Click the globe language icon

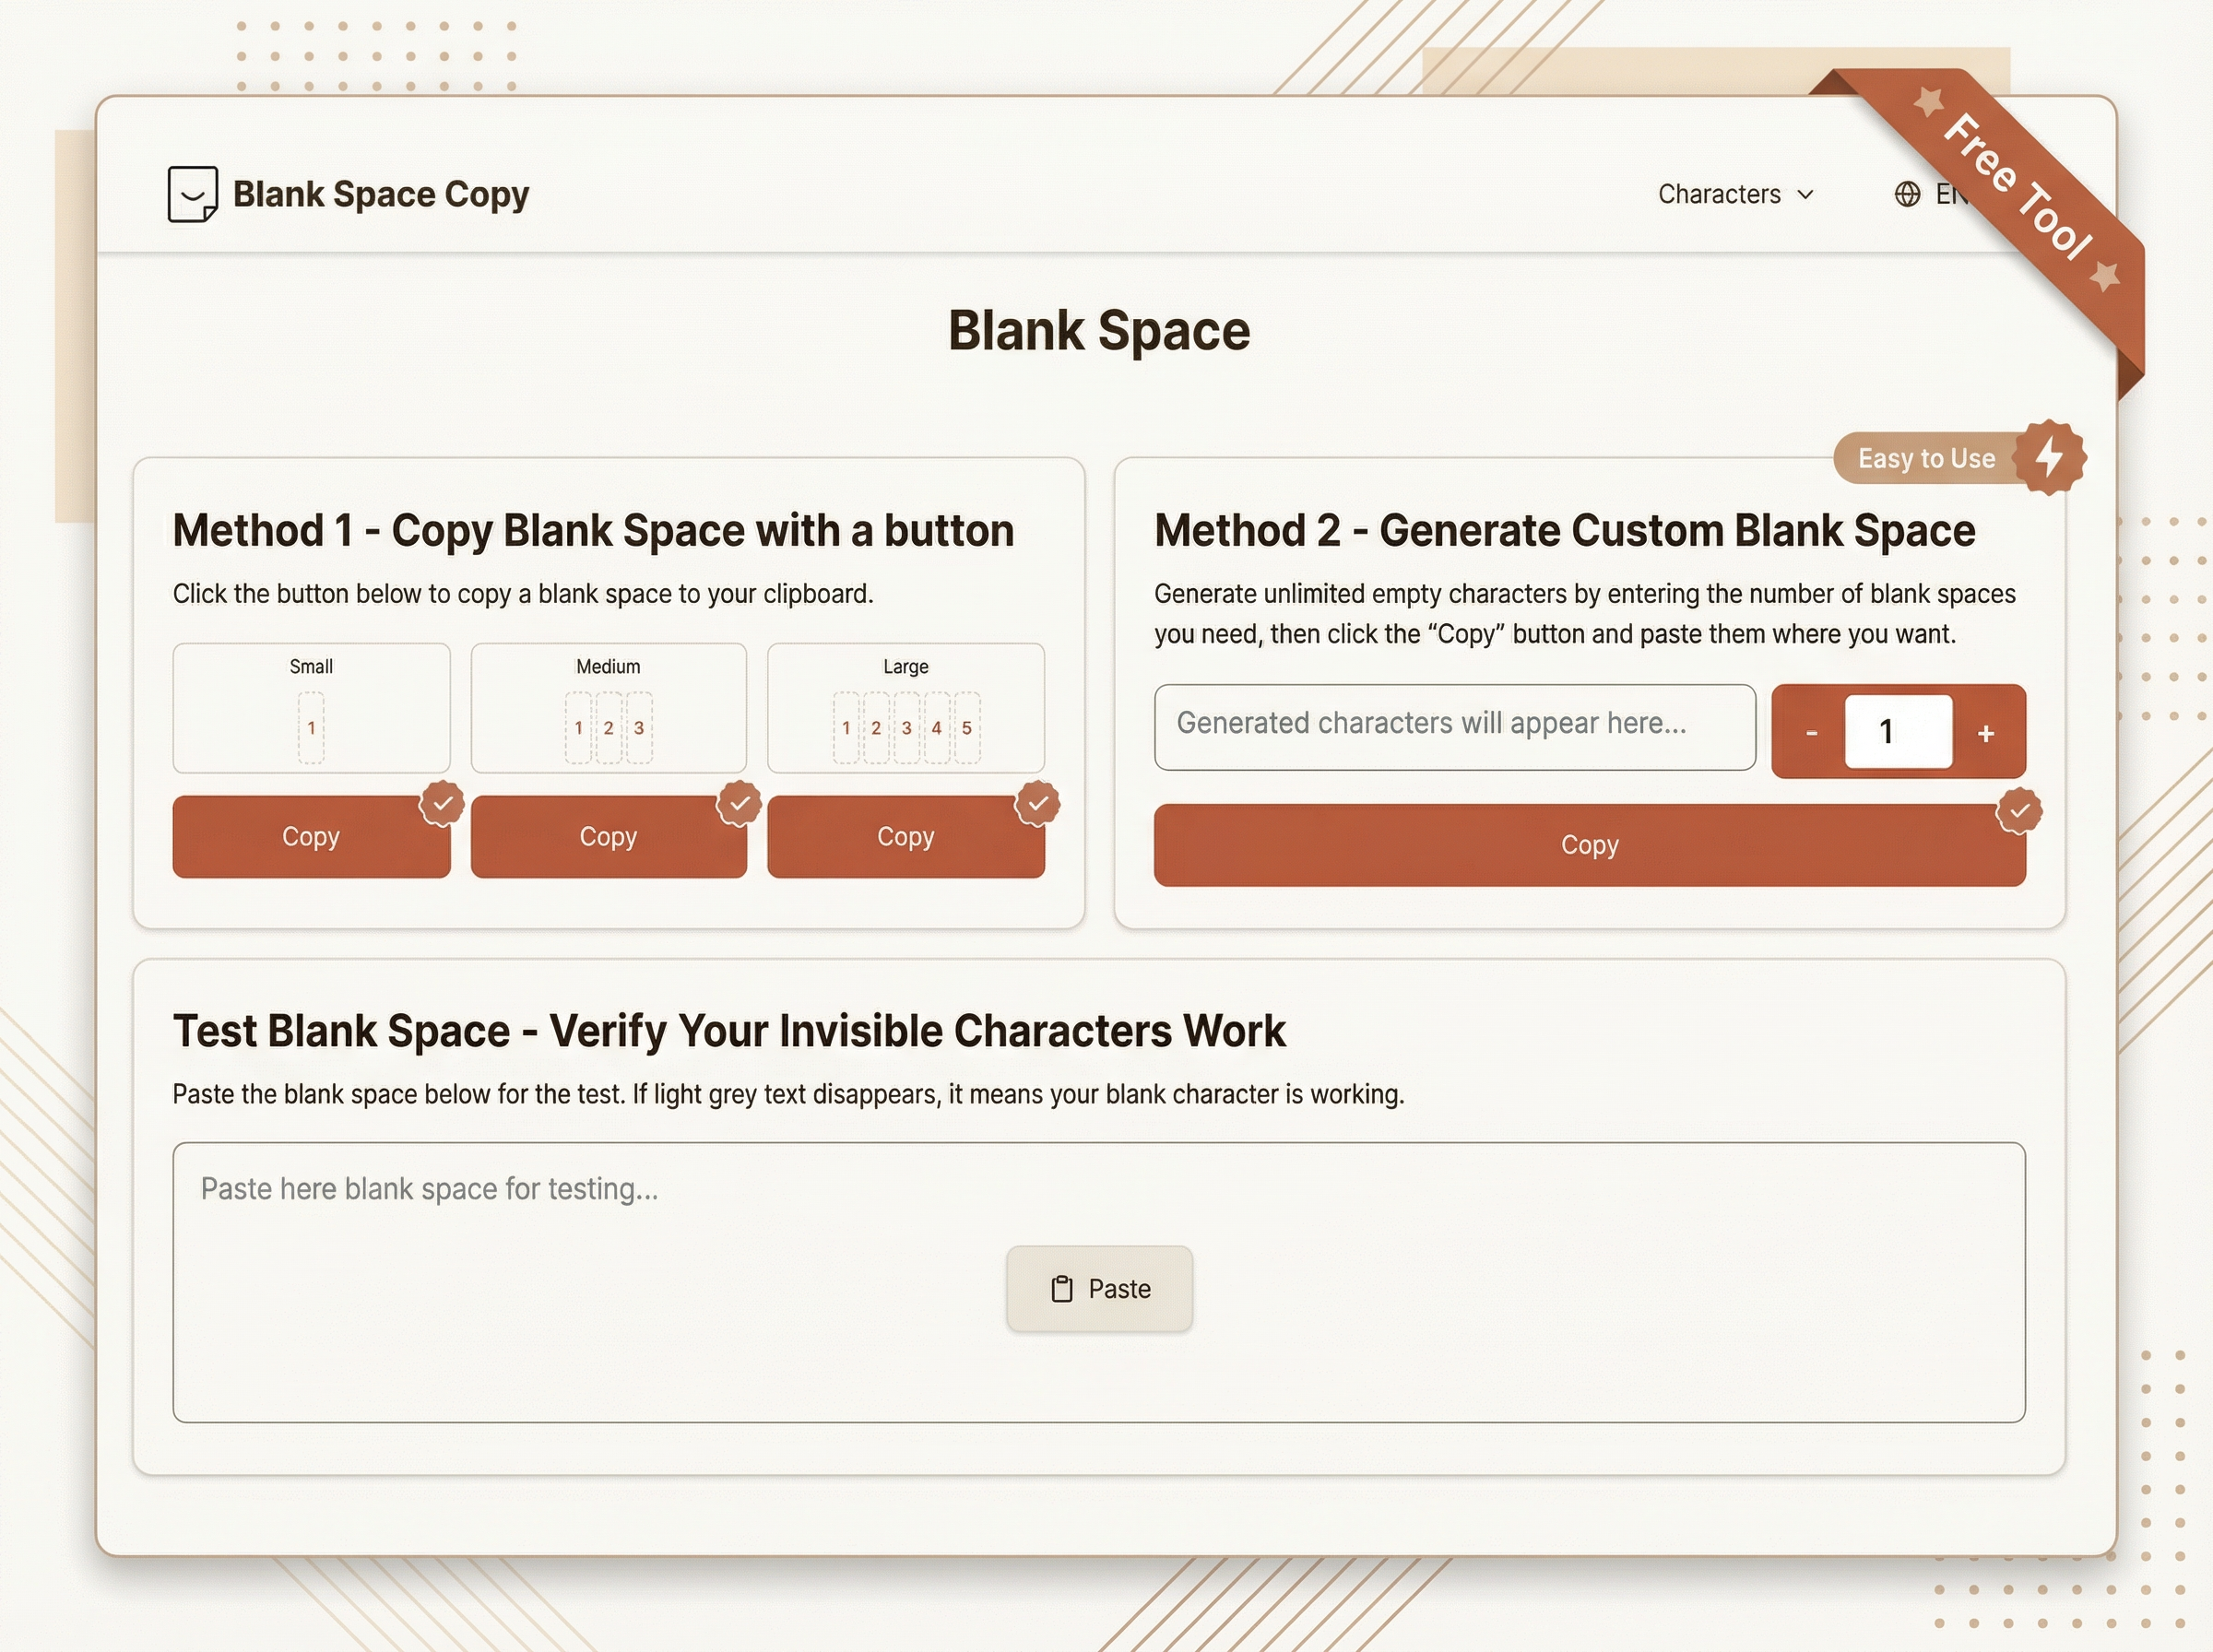[1906, 194]
